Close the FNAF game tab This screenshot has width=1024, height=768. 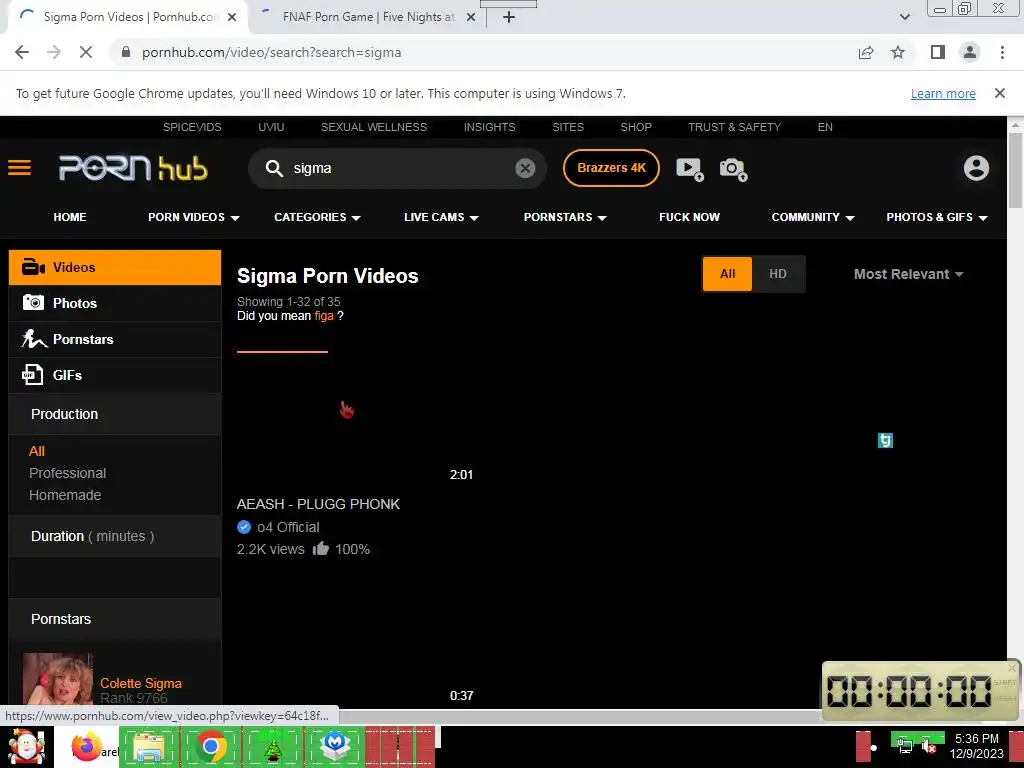(x=471, y=17)
